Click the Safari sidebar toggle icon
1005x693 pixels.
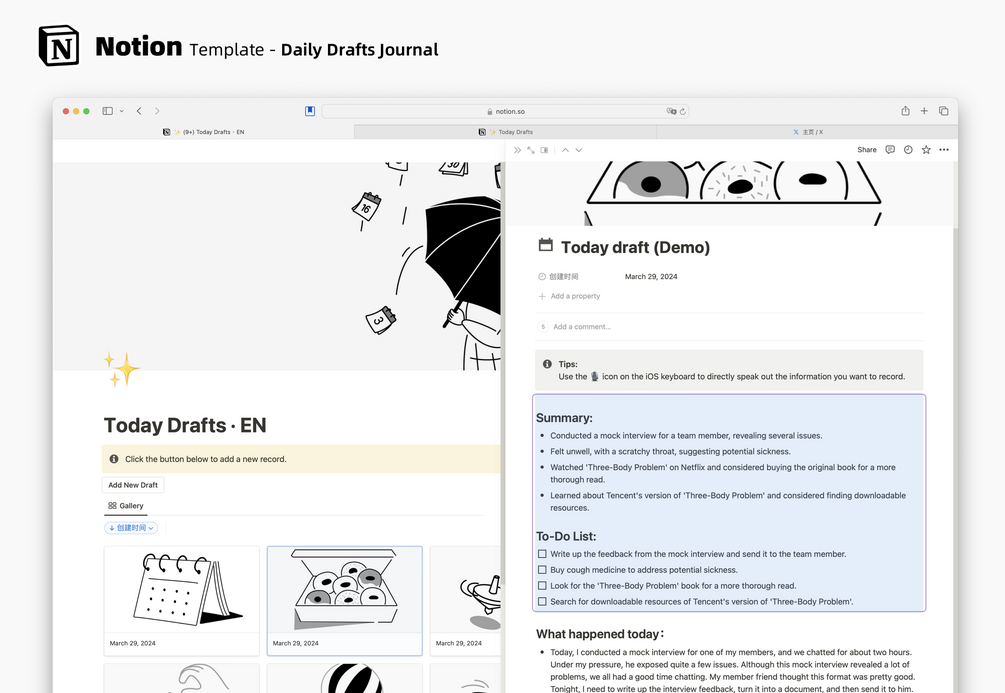pos(108,111)
